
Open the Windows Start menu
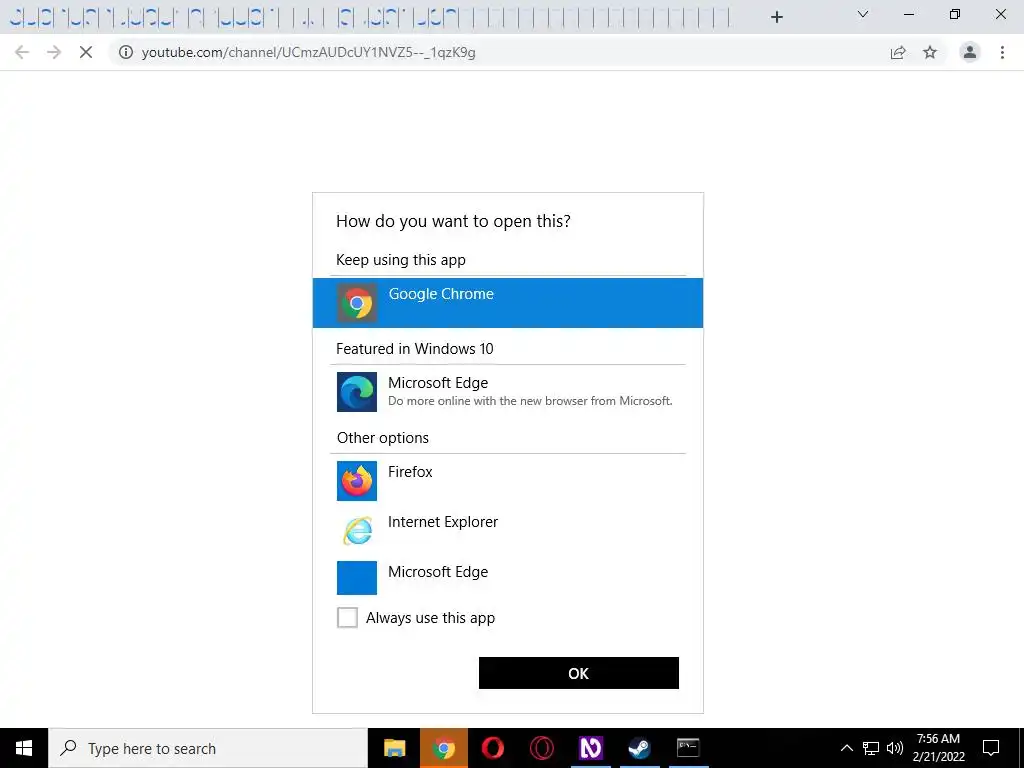pos(24,748)
